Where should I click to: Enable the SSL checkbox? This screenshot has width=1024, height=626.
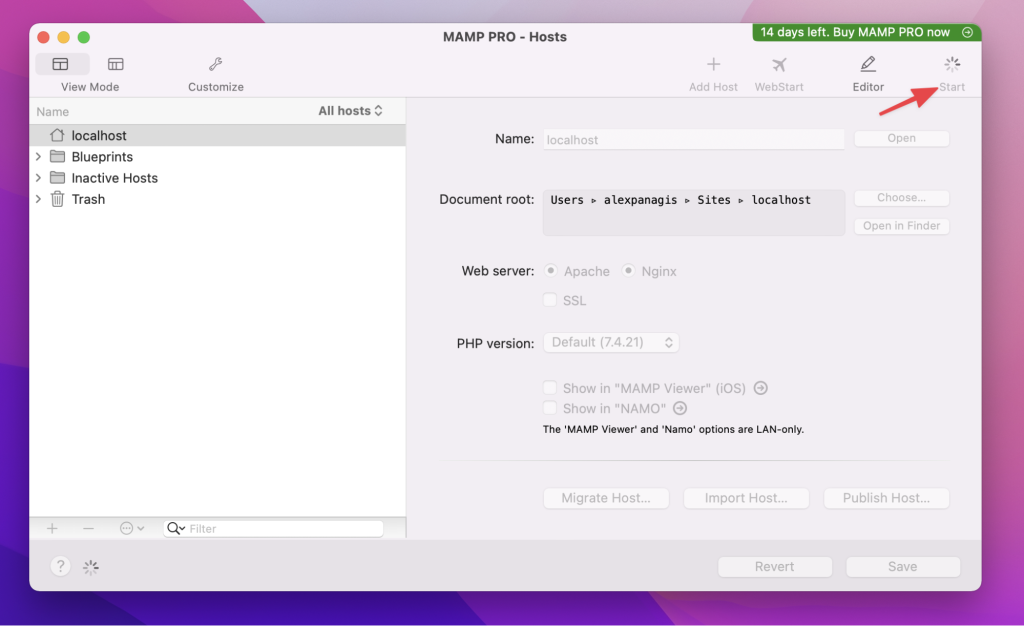pyautogui.click(x=550, y=300)
